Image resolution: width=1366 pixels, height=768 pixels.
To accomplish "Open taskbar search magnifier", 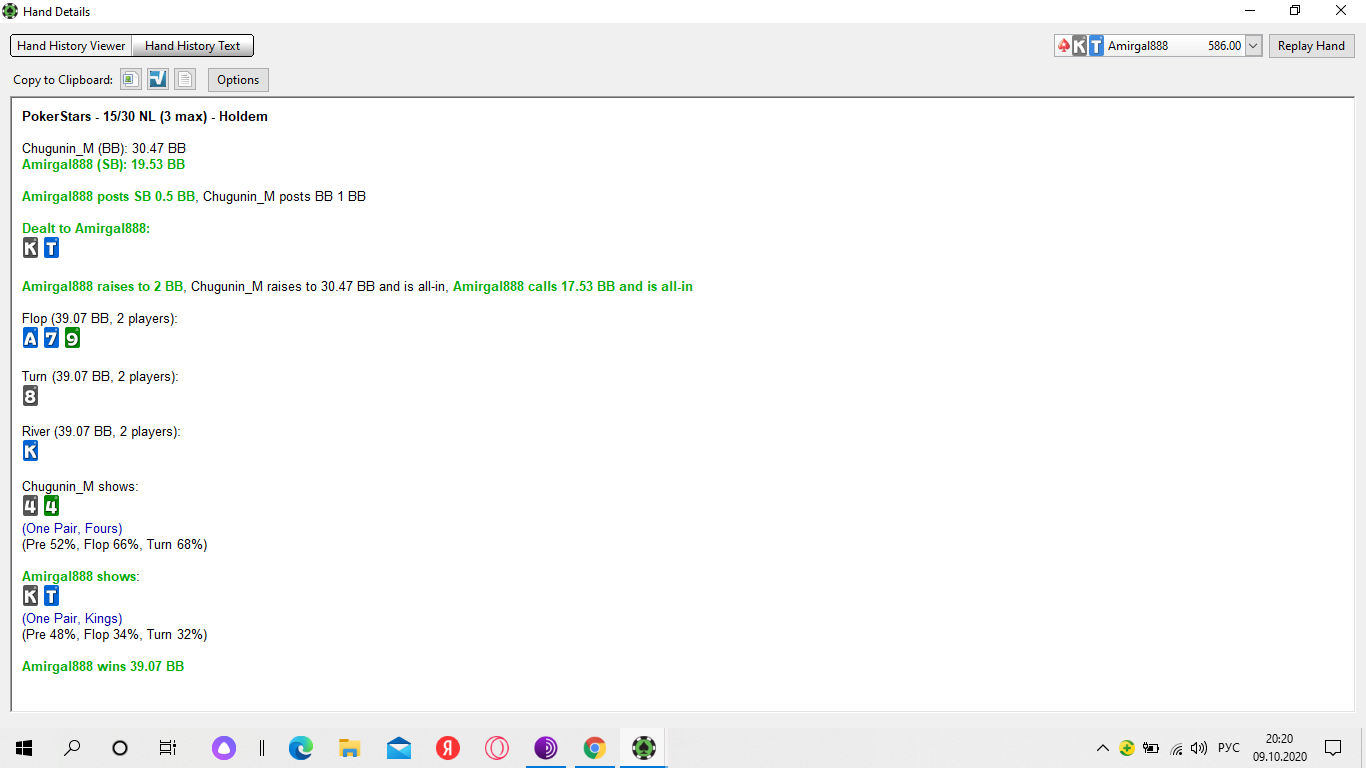I will tap(72, 747).
